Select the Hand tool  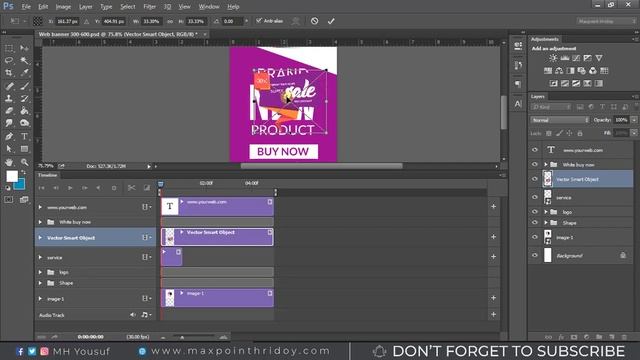9,162
